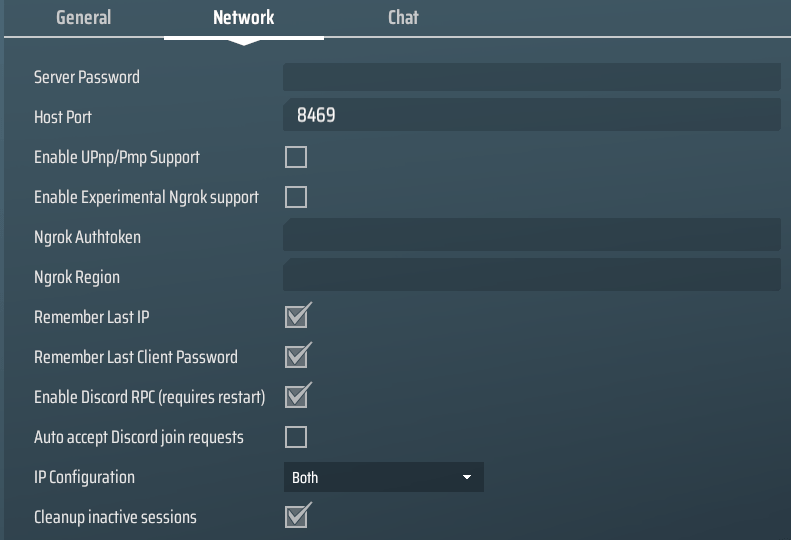Click the "Cleanup inactive sessions" label text
Screen dimensions: 791x540
[115, 517]
